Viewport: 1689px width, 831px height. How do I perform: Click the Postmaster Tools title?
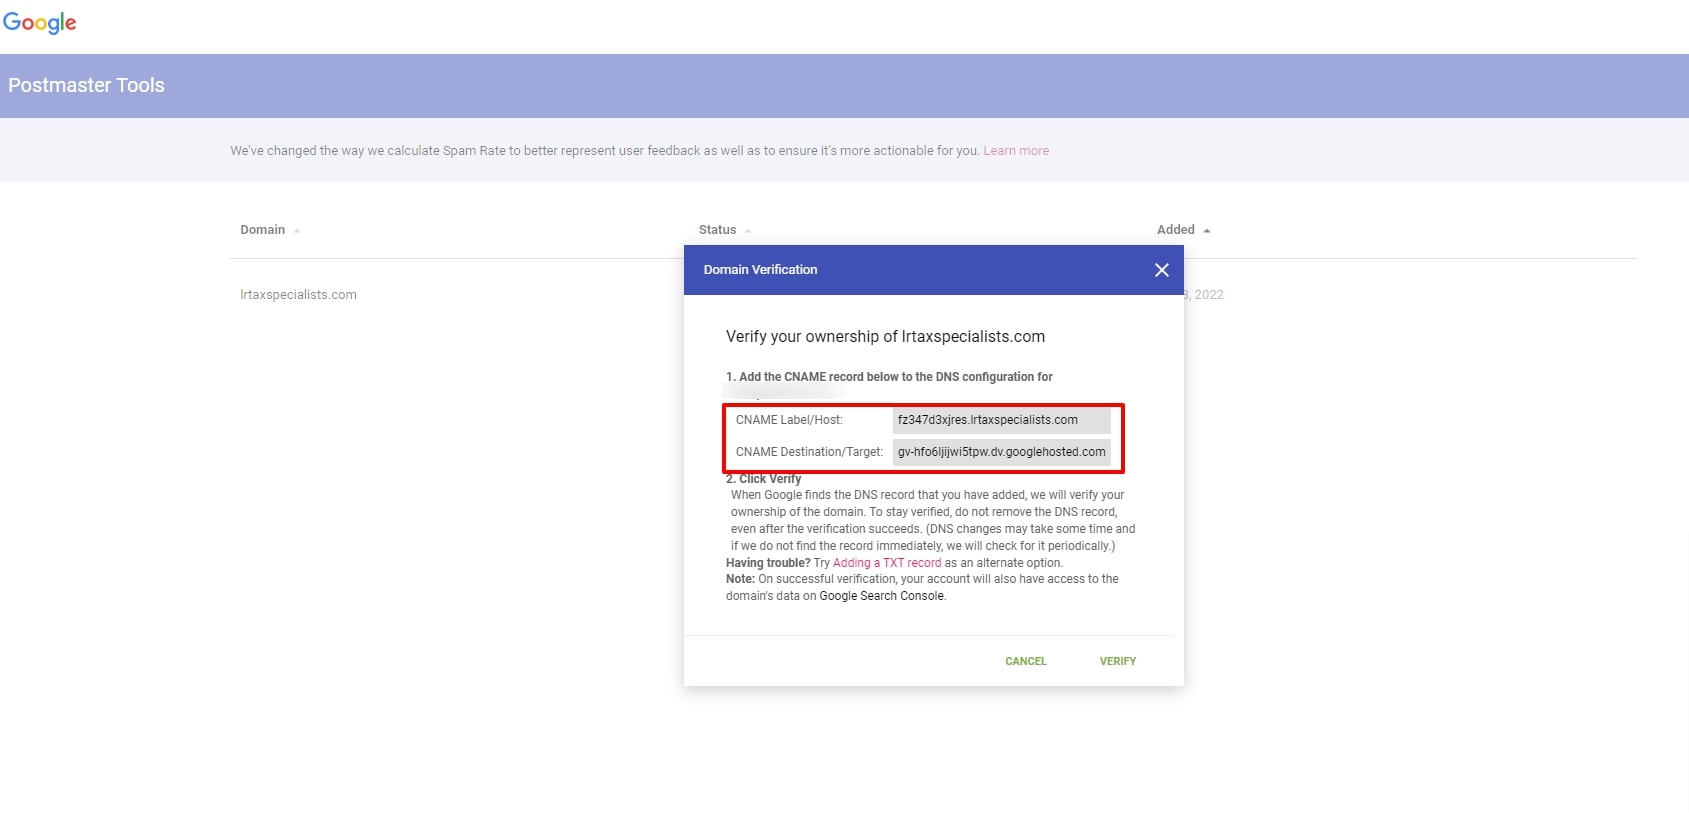(x=86, y=85)
